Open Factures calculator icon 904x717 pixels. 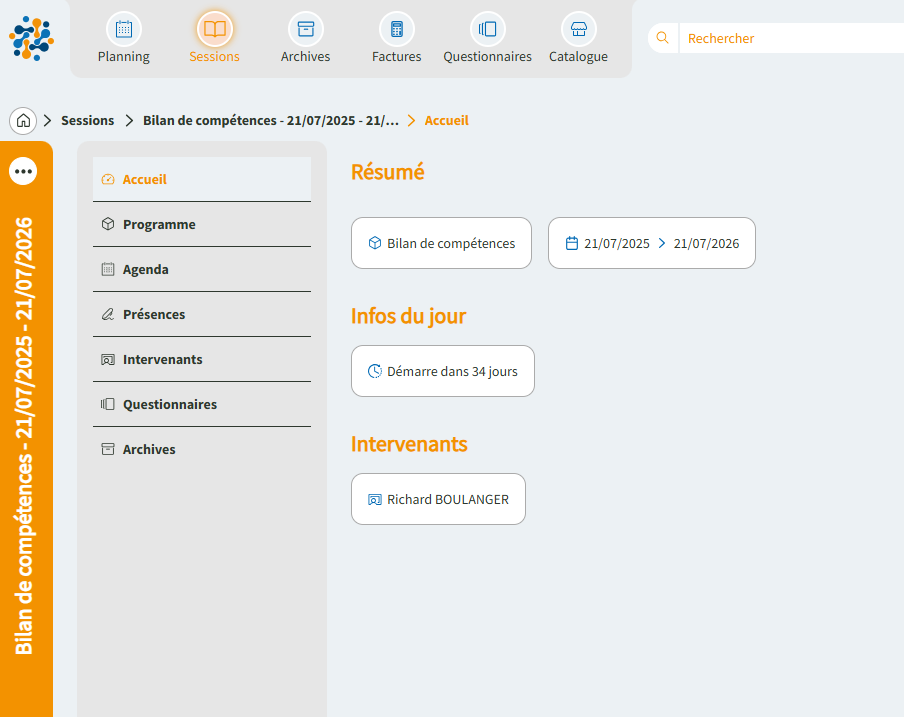(x=396, y=29)
